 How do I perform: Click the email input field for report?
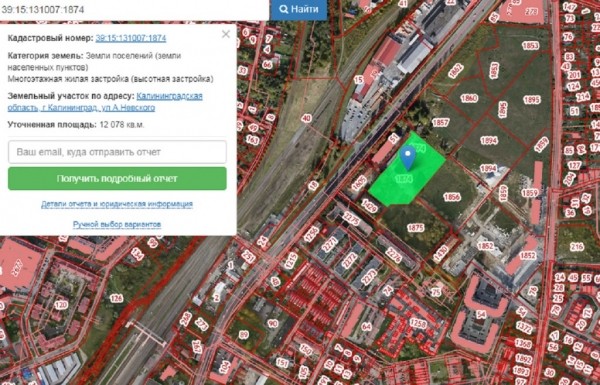tap(117, 152)
